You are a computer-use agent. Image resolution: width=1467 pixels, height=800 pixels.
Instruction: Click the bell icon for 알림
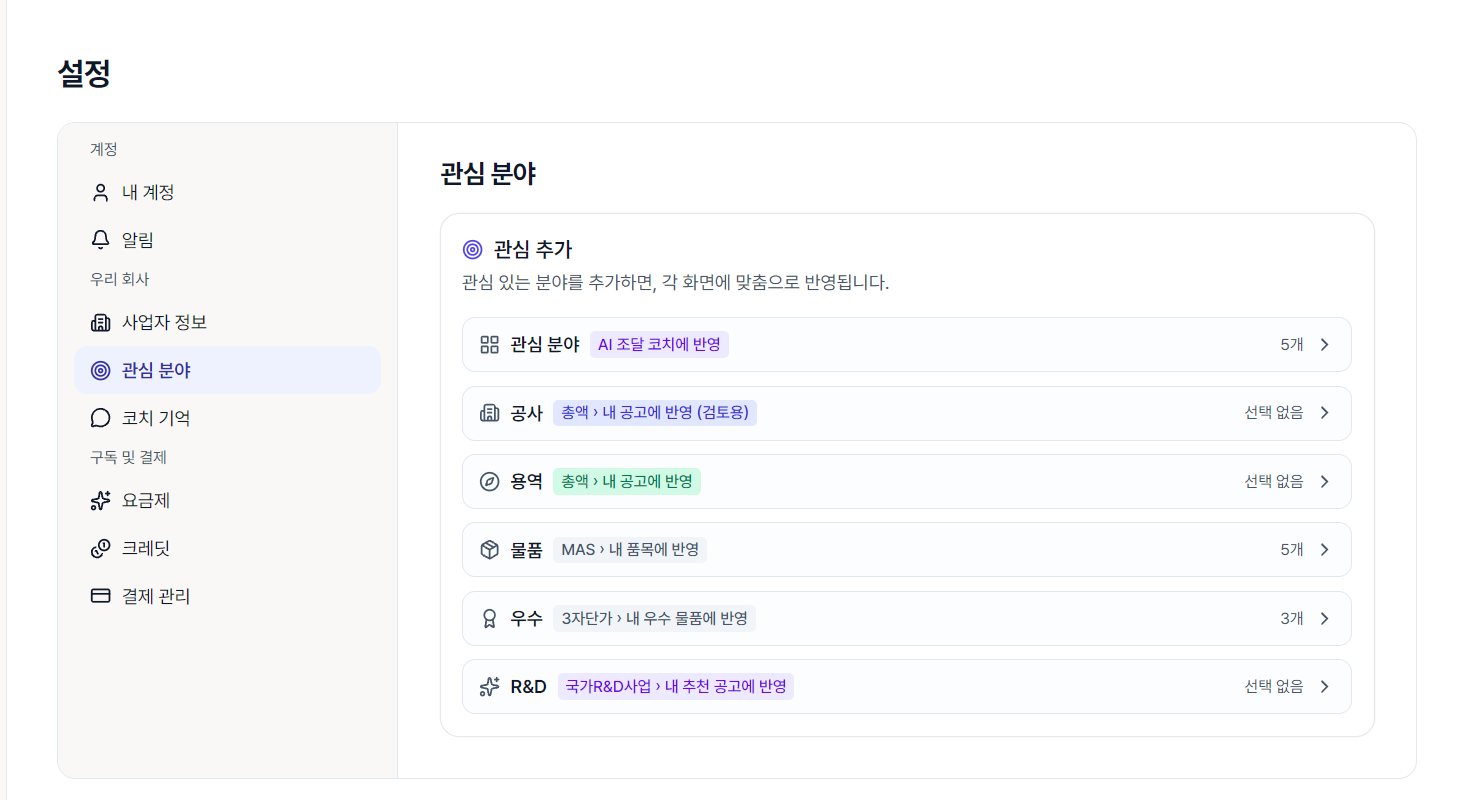(100, 240)
